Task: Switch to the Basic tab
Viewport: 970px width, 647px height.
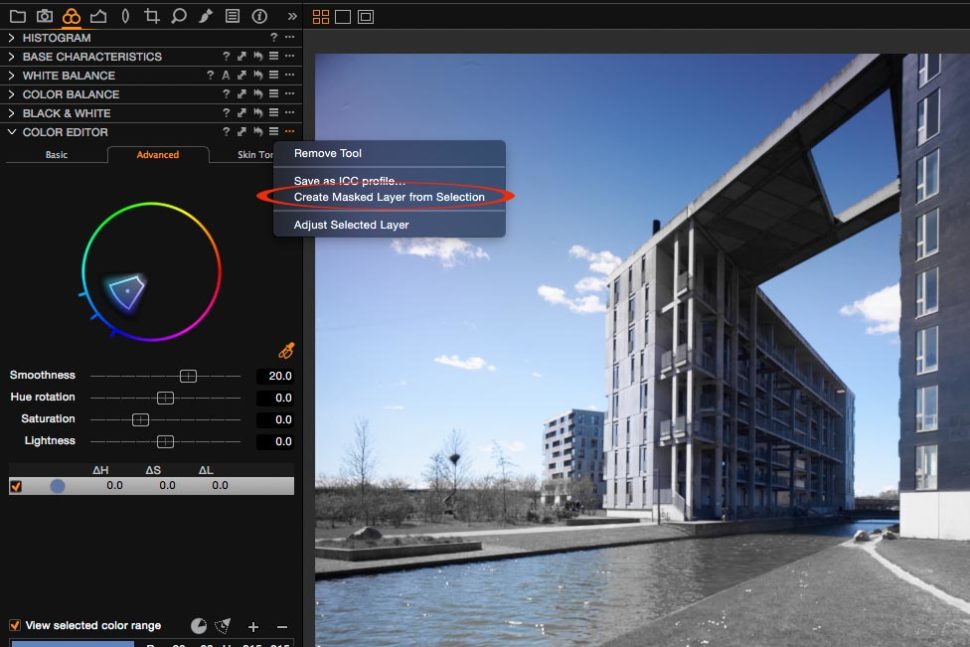Action: tap(56, 155)
